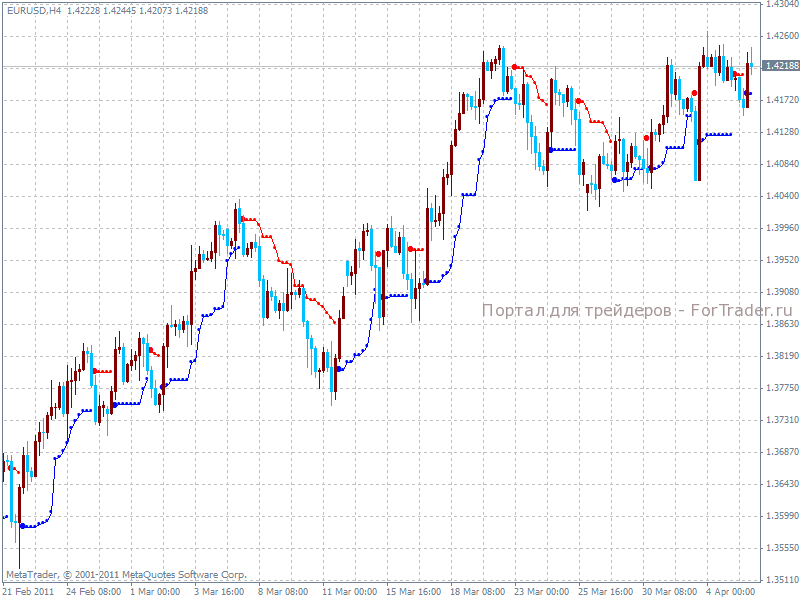Select the 18 Mar 08:00 time label
The width and height of the screenshot is (800, 600).
point(478,592)
